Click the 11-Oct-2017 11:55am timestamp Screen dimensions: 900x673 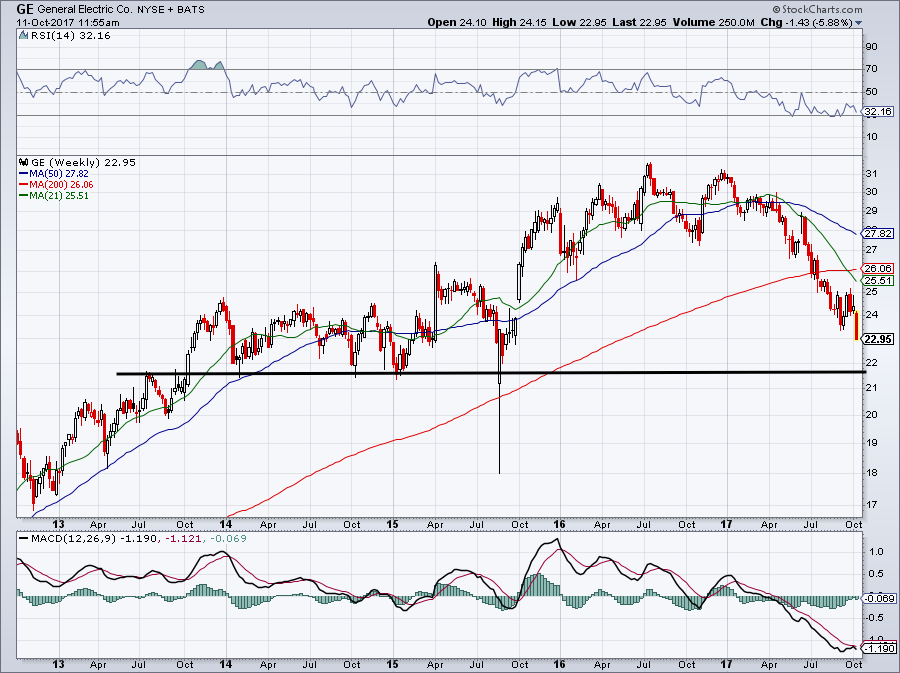(x=68, y=23)
